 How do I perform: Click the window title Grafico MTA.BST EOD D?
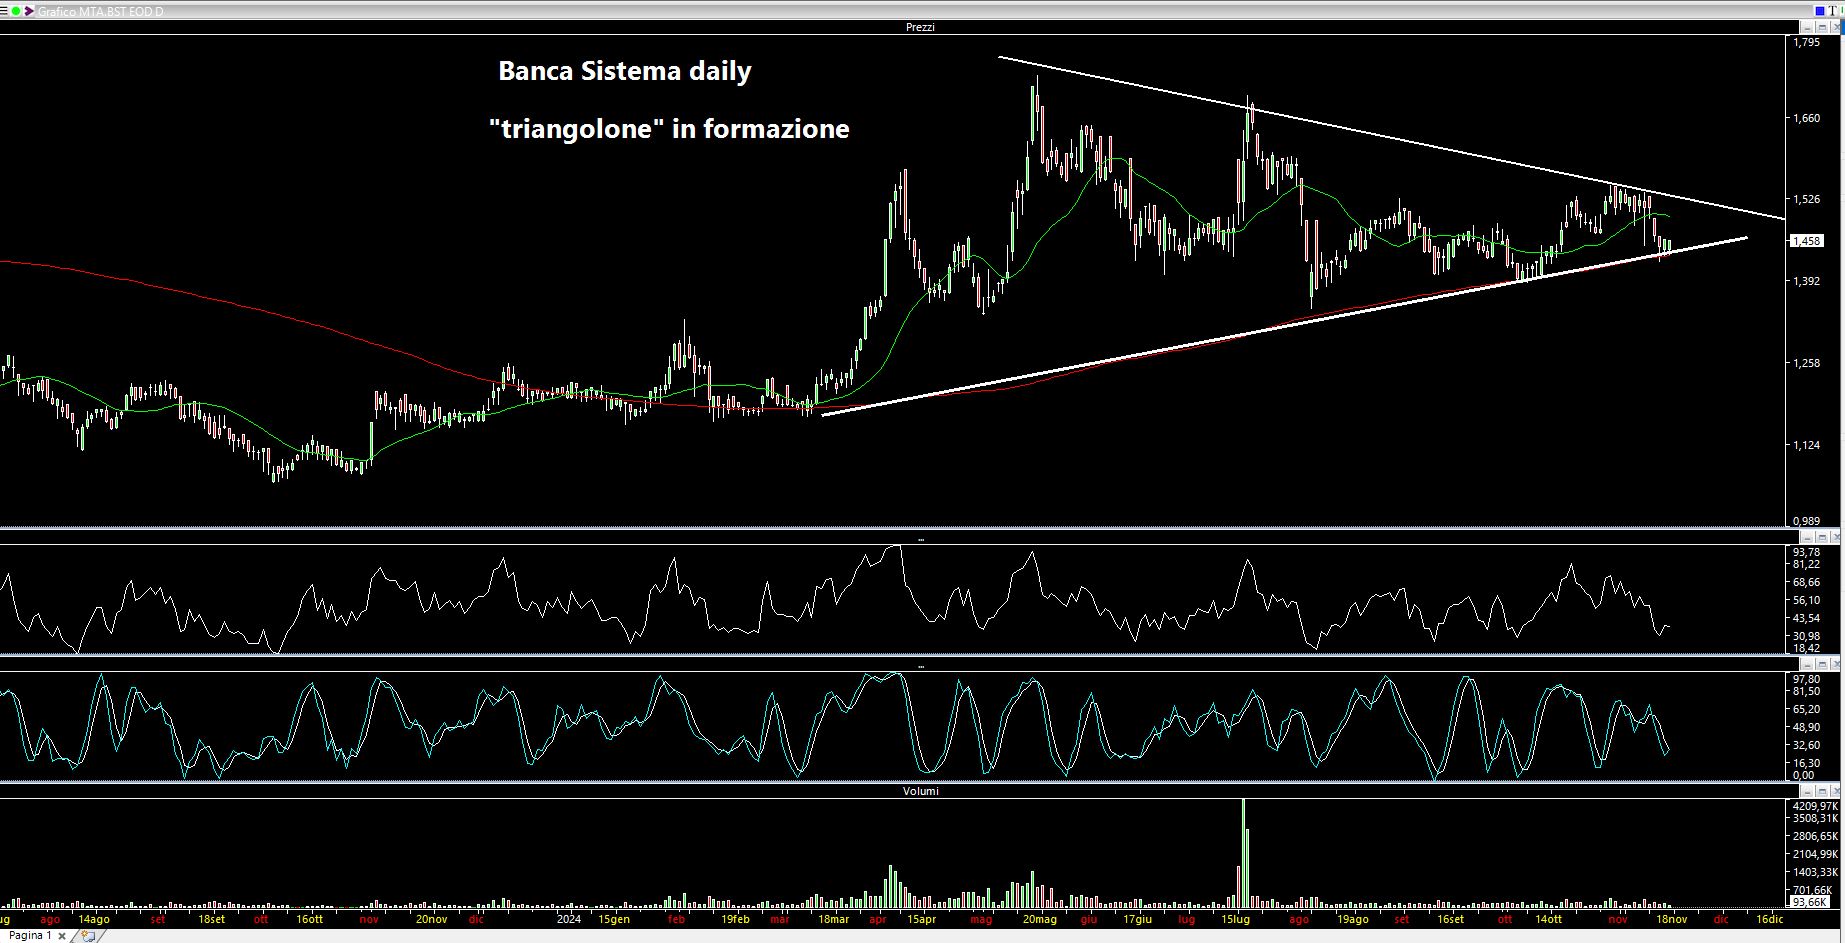100,11
